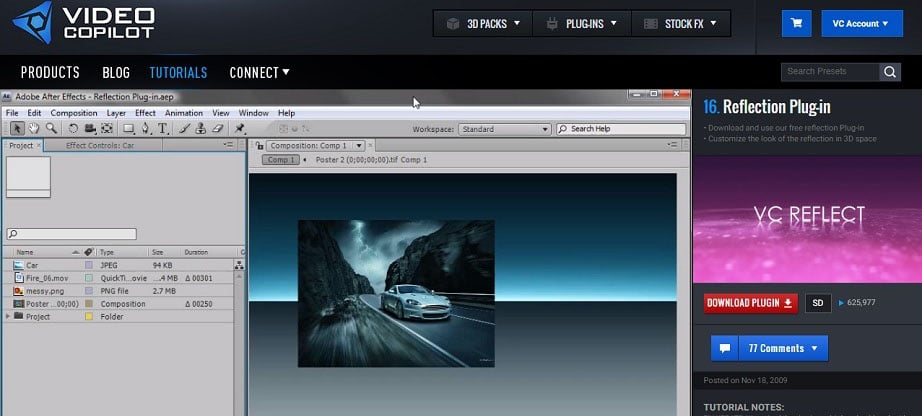This screenshot has width=922, height=416.
Task: Click the Search Help field
Action: click(x=621, y=129)
